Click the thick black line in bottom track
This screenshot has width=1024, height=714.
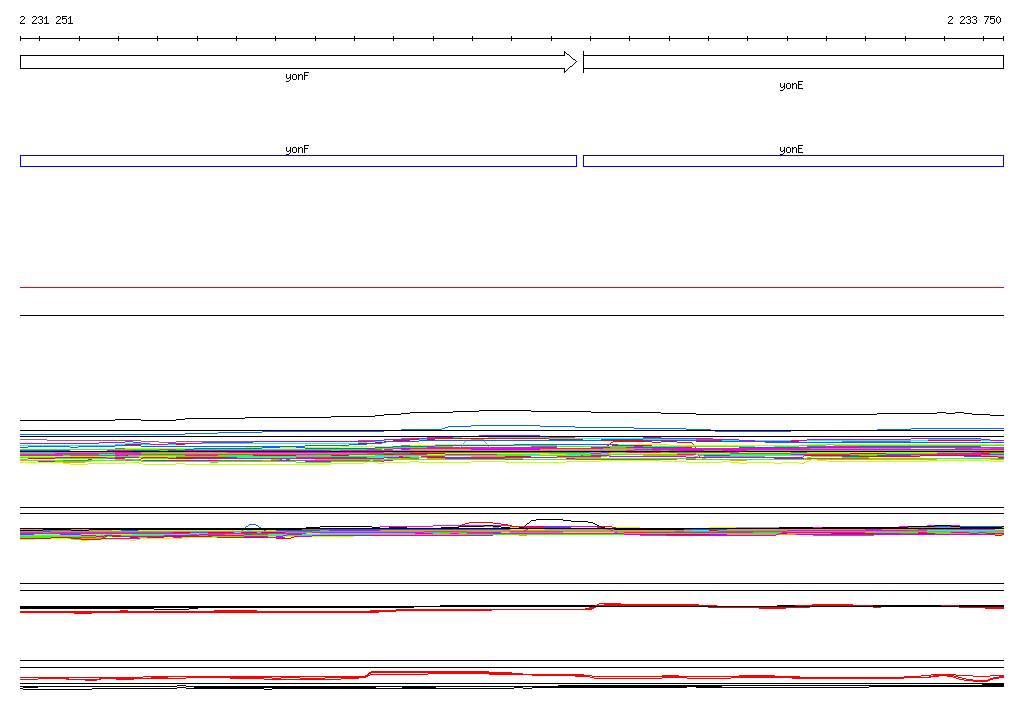tap(600, 686)
